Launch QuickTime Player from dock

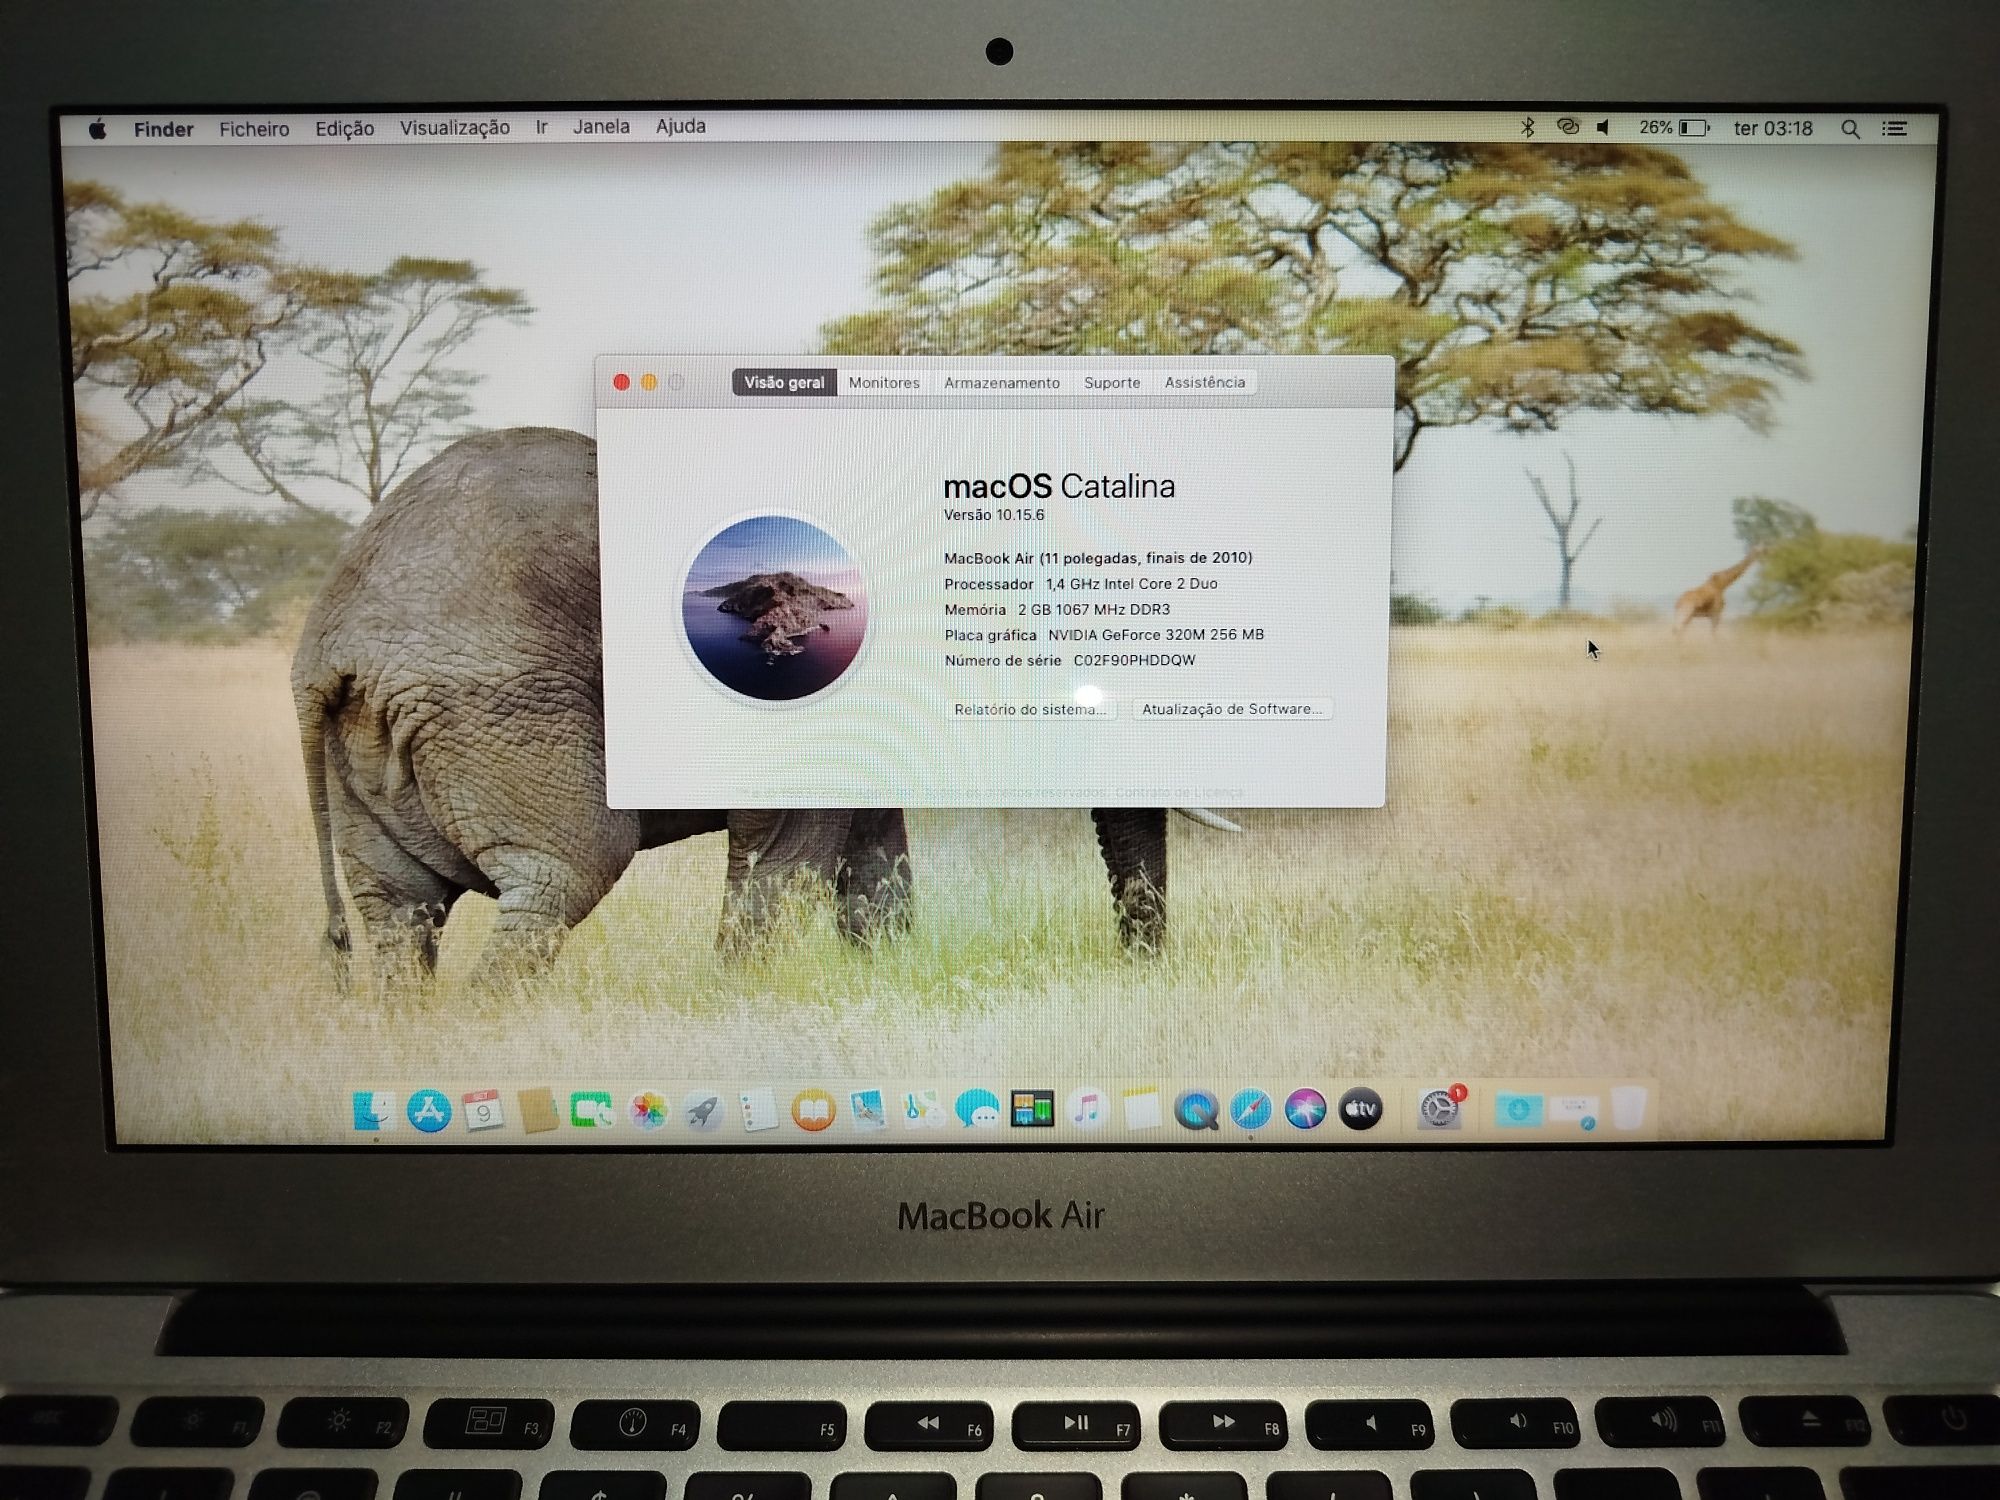coord(1196,1109)
